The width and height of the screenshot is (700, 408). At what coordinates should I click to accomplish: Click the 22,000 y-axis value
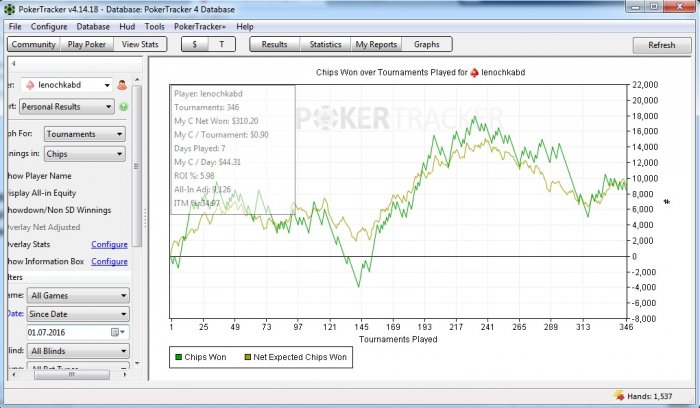645,85
